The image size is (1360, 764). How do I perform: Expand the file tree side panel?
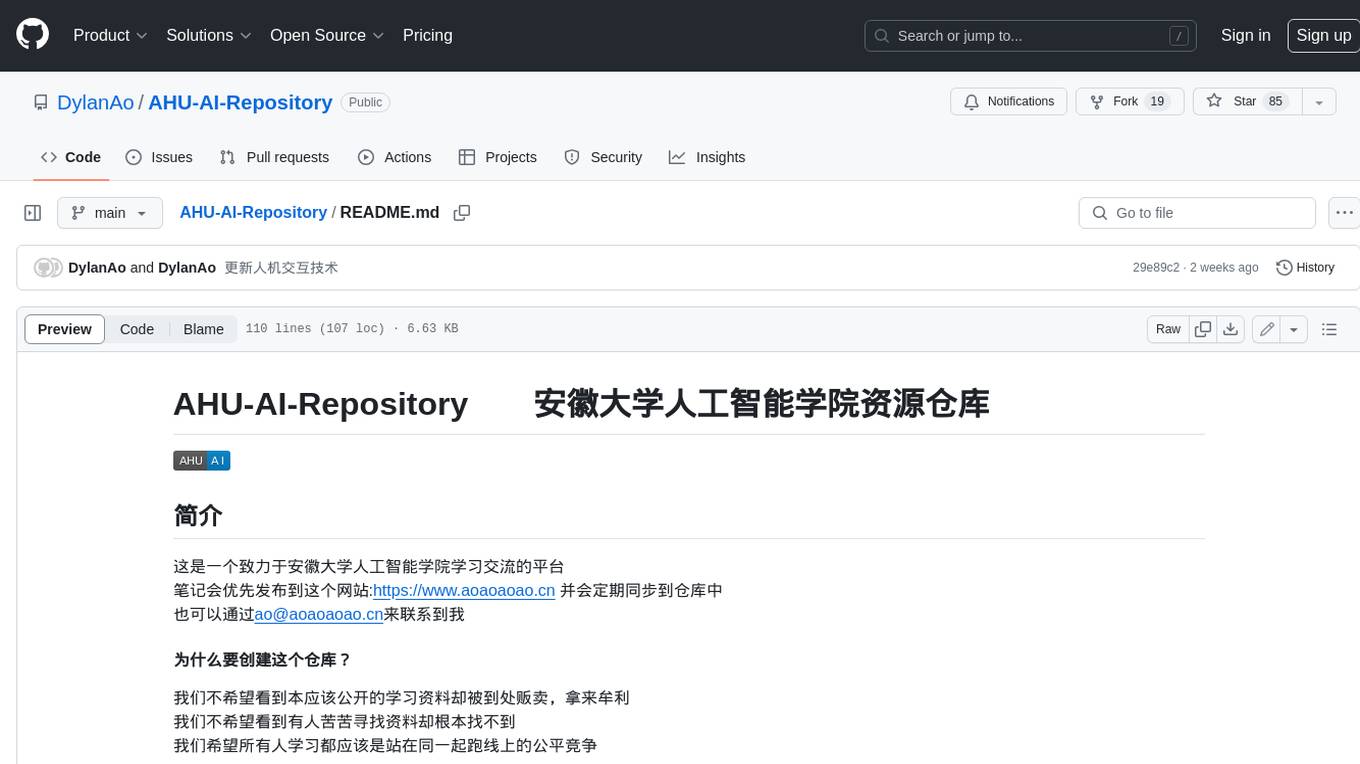(33, 213)
